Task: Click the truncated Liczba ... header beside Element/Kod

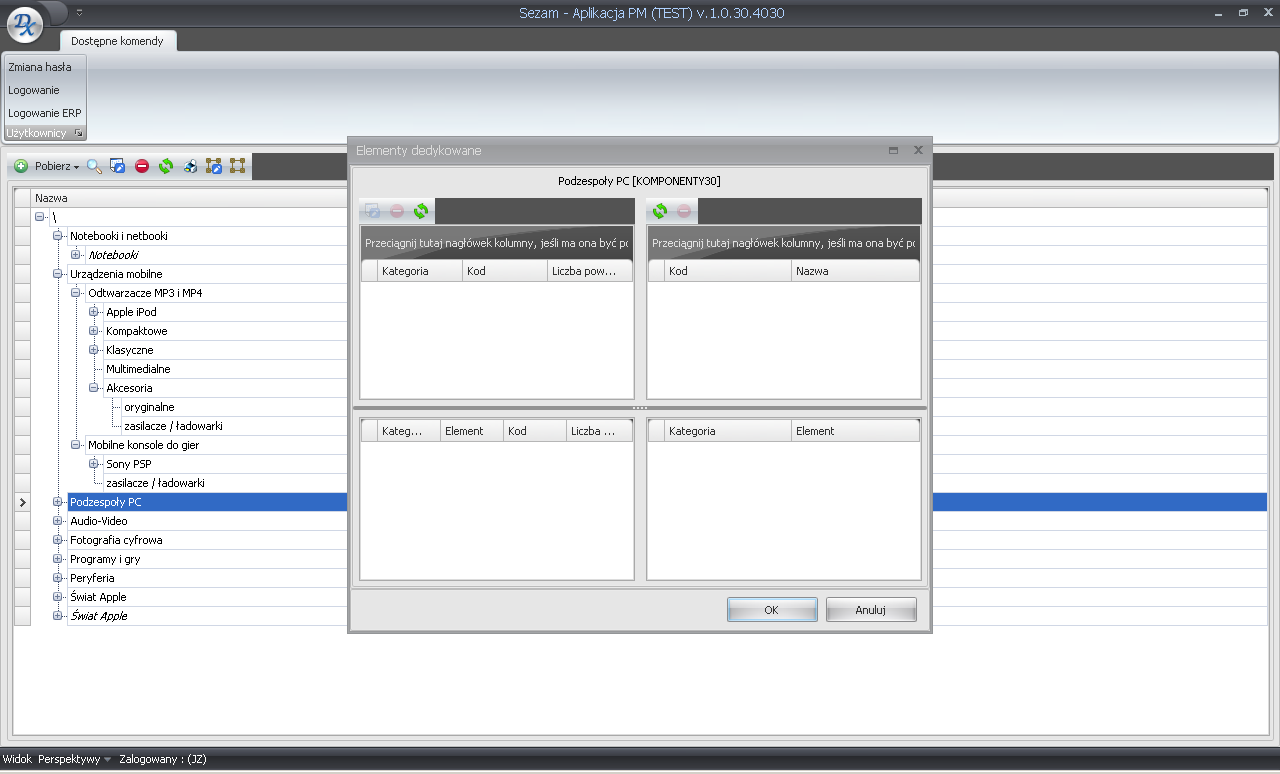Action: [x=599, y=431]
